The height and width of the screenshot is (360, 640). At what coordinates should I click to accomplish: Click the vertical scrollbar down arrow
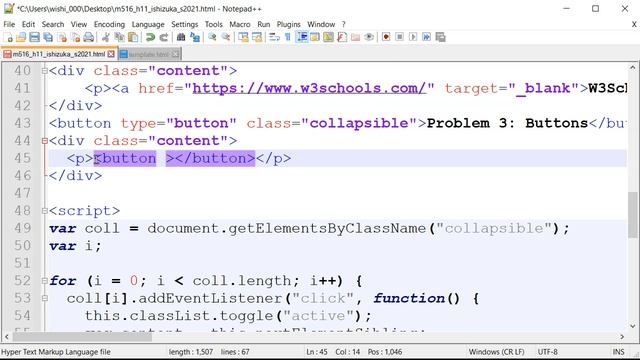[633, 326]
